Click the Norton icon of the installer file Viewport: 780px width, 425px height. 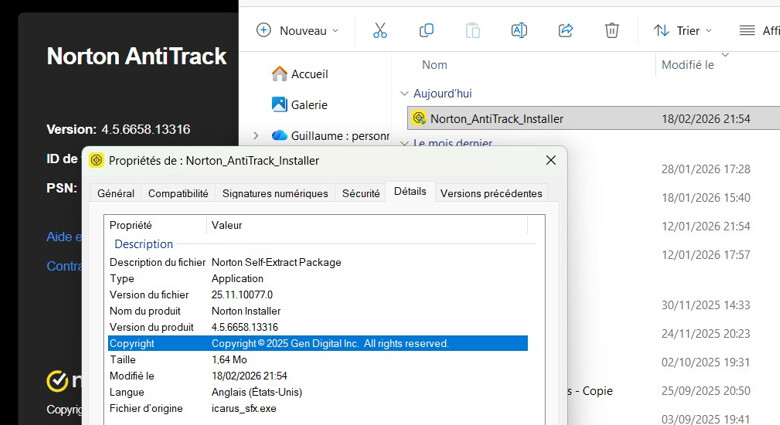pos(419,118)
